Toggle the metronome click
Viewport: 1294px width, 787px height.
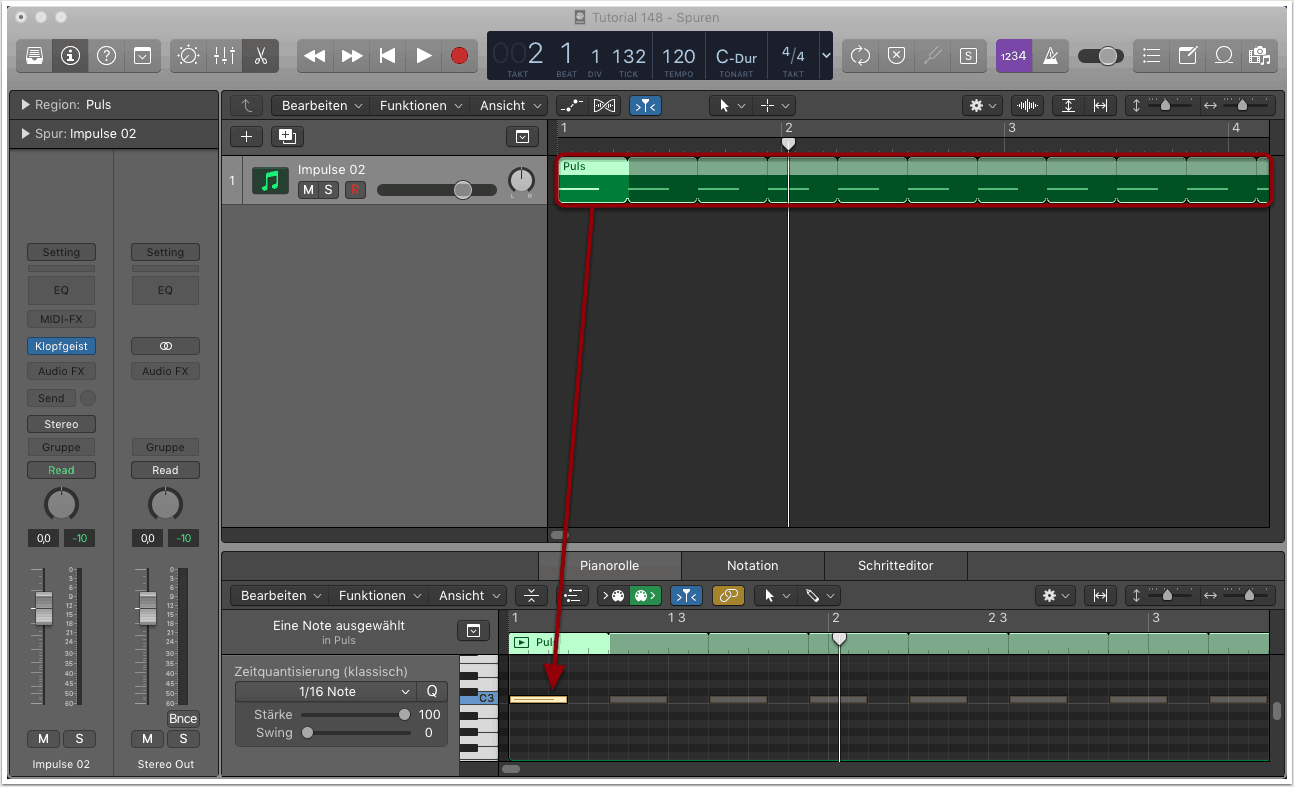[1050, 56]
